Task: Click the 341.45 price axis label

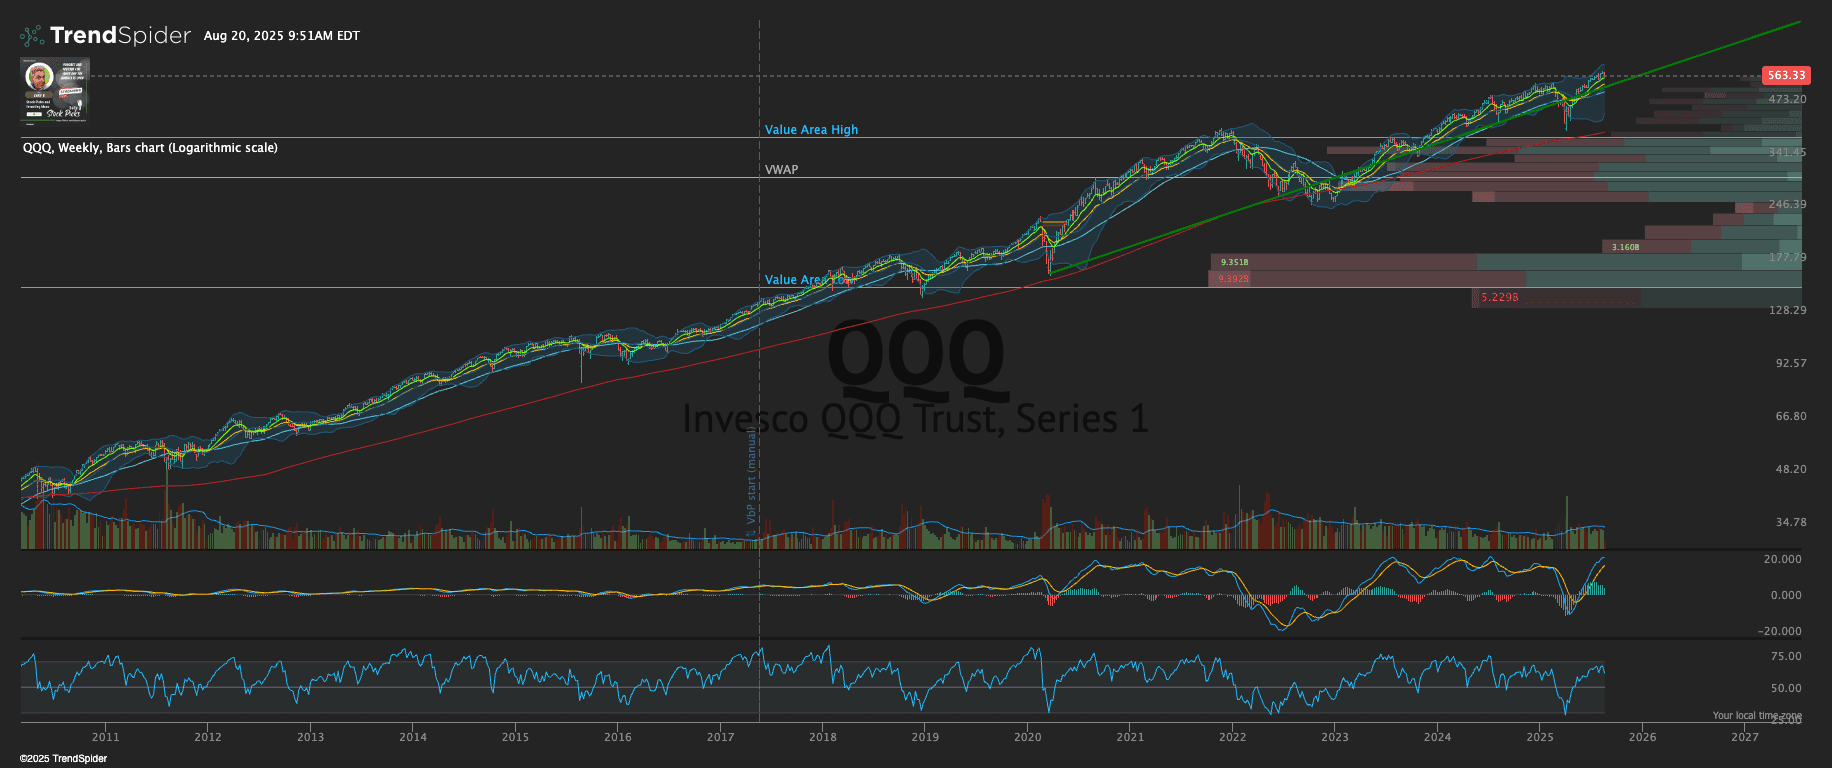Action: click(x=1787, y=152)
